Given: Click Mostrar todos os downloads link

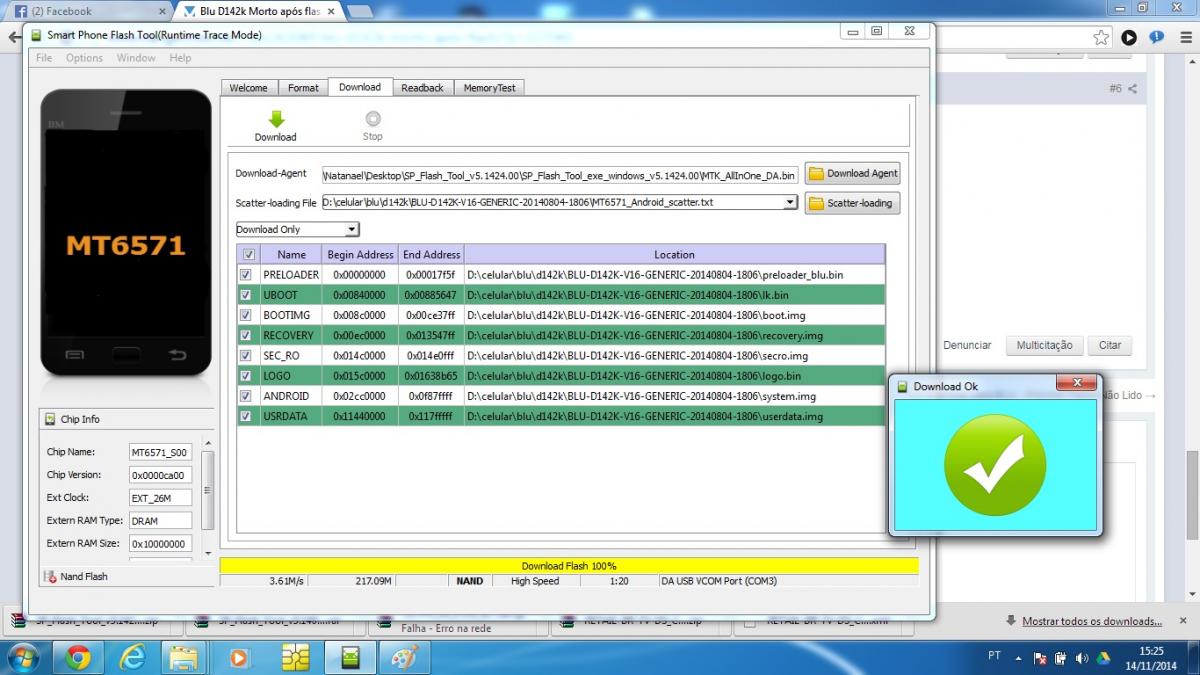Looking at the screenshot, I should (1092, 621).
